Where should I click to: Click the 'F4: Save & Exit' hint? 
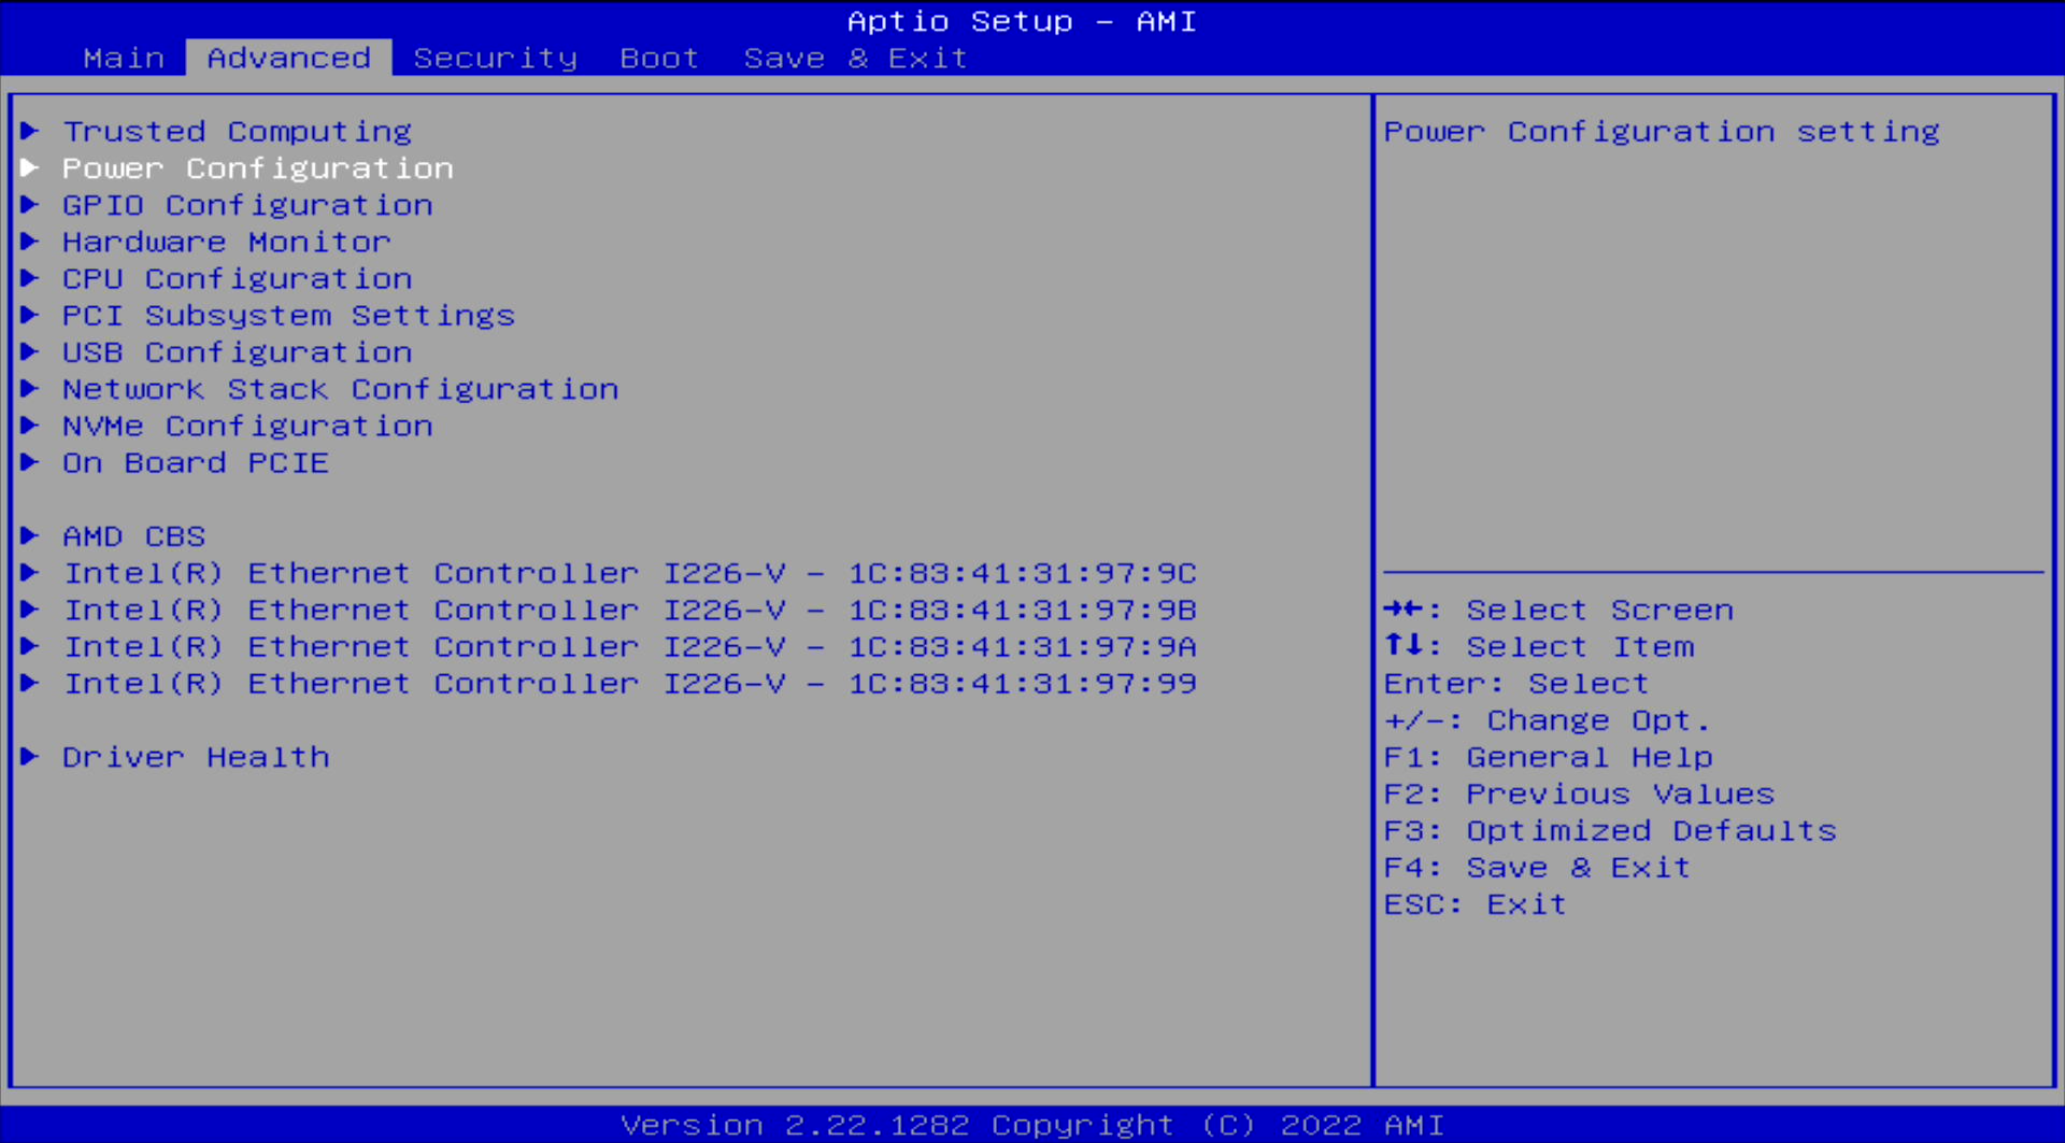1538,868
